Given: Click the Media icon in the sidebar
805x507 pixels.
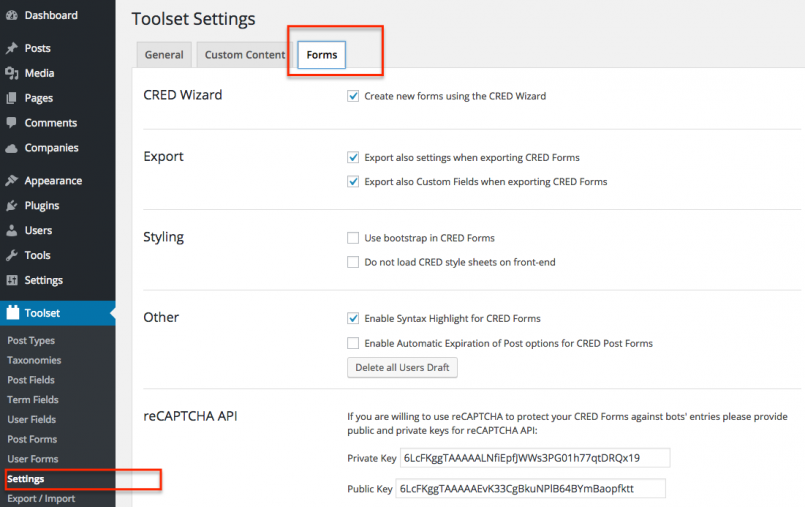Looking at the screenshot, I should click(x=12, y=73).
